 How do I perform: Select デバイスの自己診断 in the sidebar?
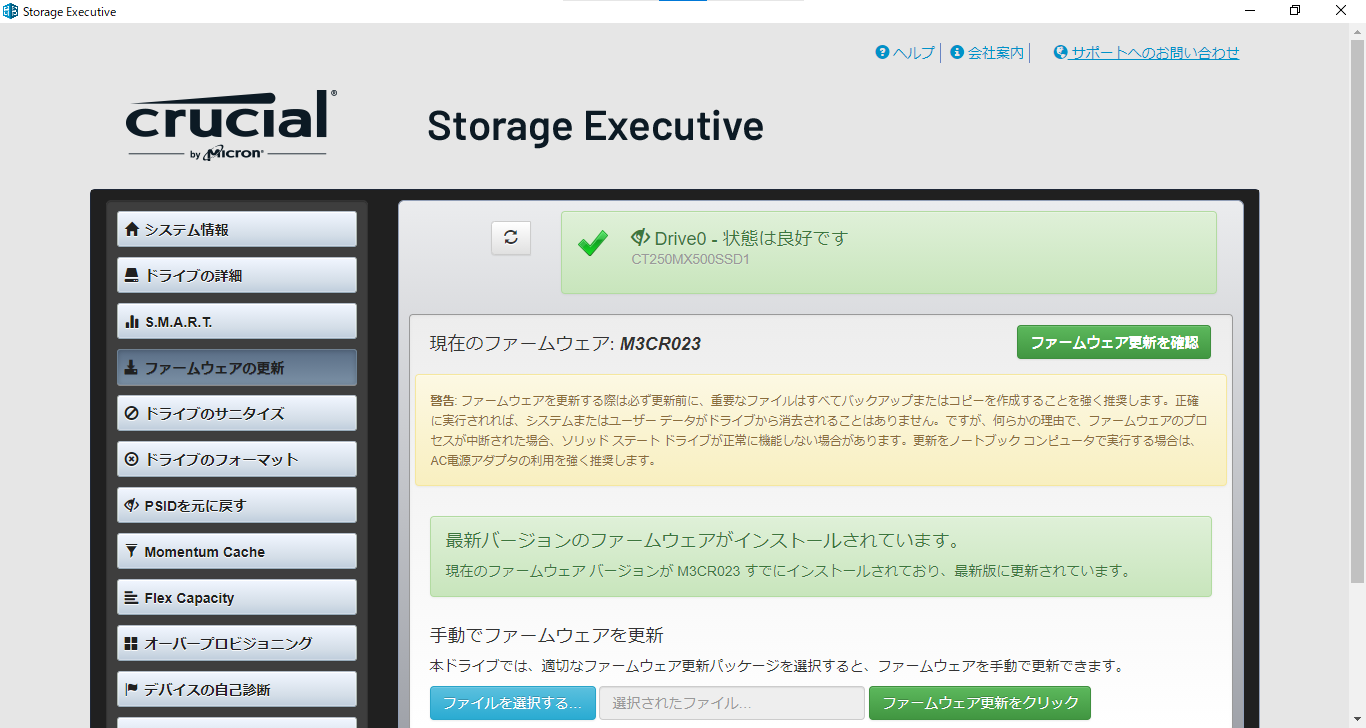[237, 689]
